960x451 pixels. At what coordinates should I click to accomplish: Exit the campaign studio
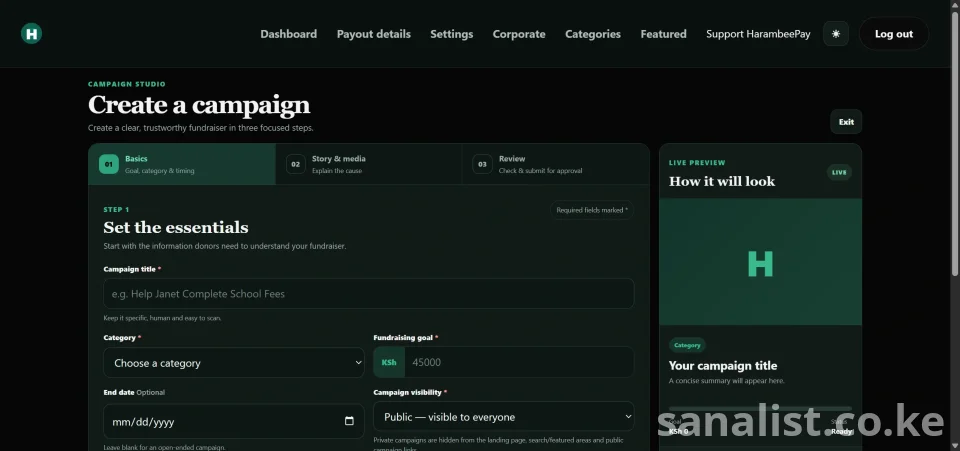[x=846, y=122]
